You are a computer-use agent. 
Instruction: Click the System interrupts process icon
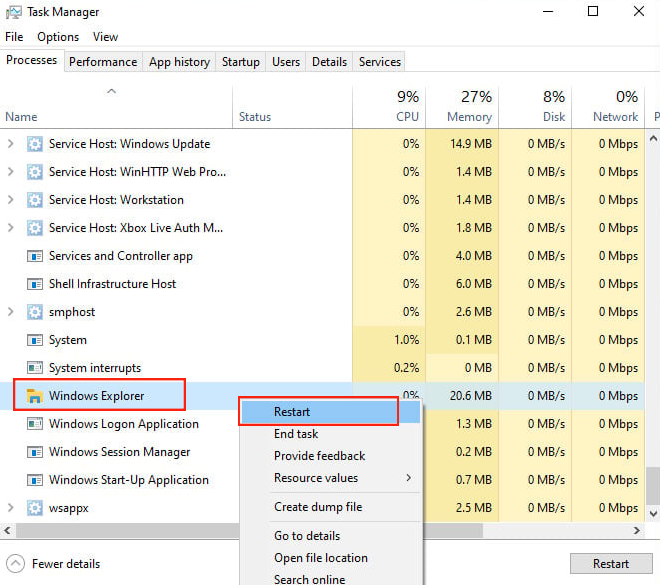35,368
